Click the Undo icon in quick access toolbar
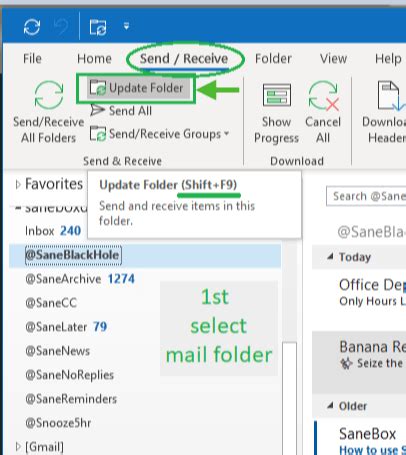 click(x=61, y=27)
